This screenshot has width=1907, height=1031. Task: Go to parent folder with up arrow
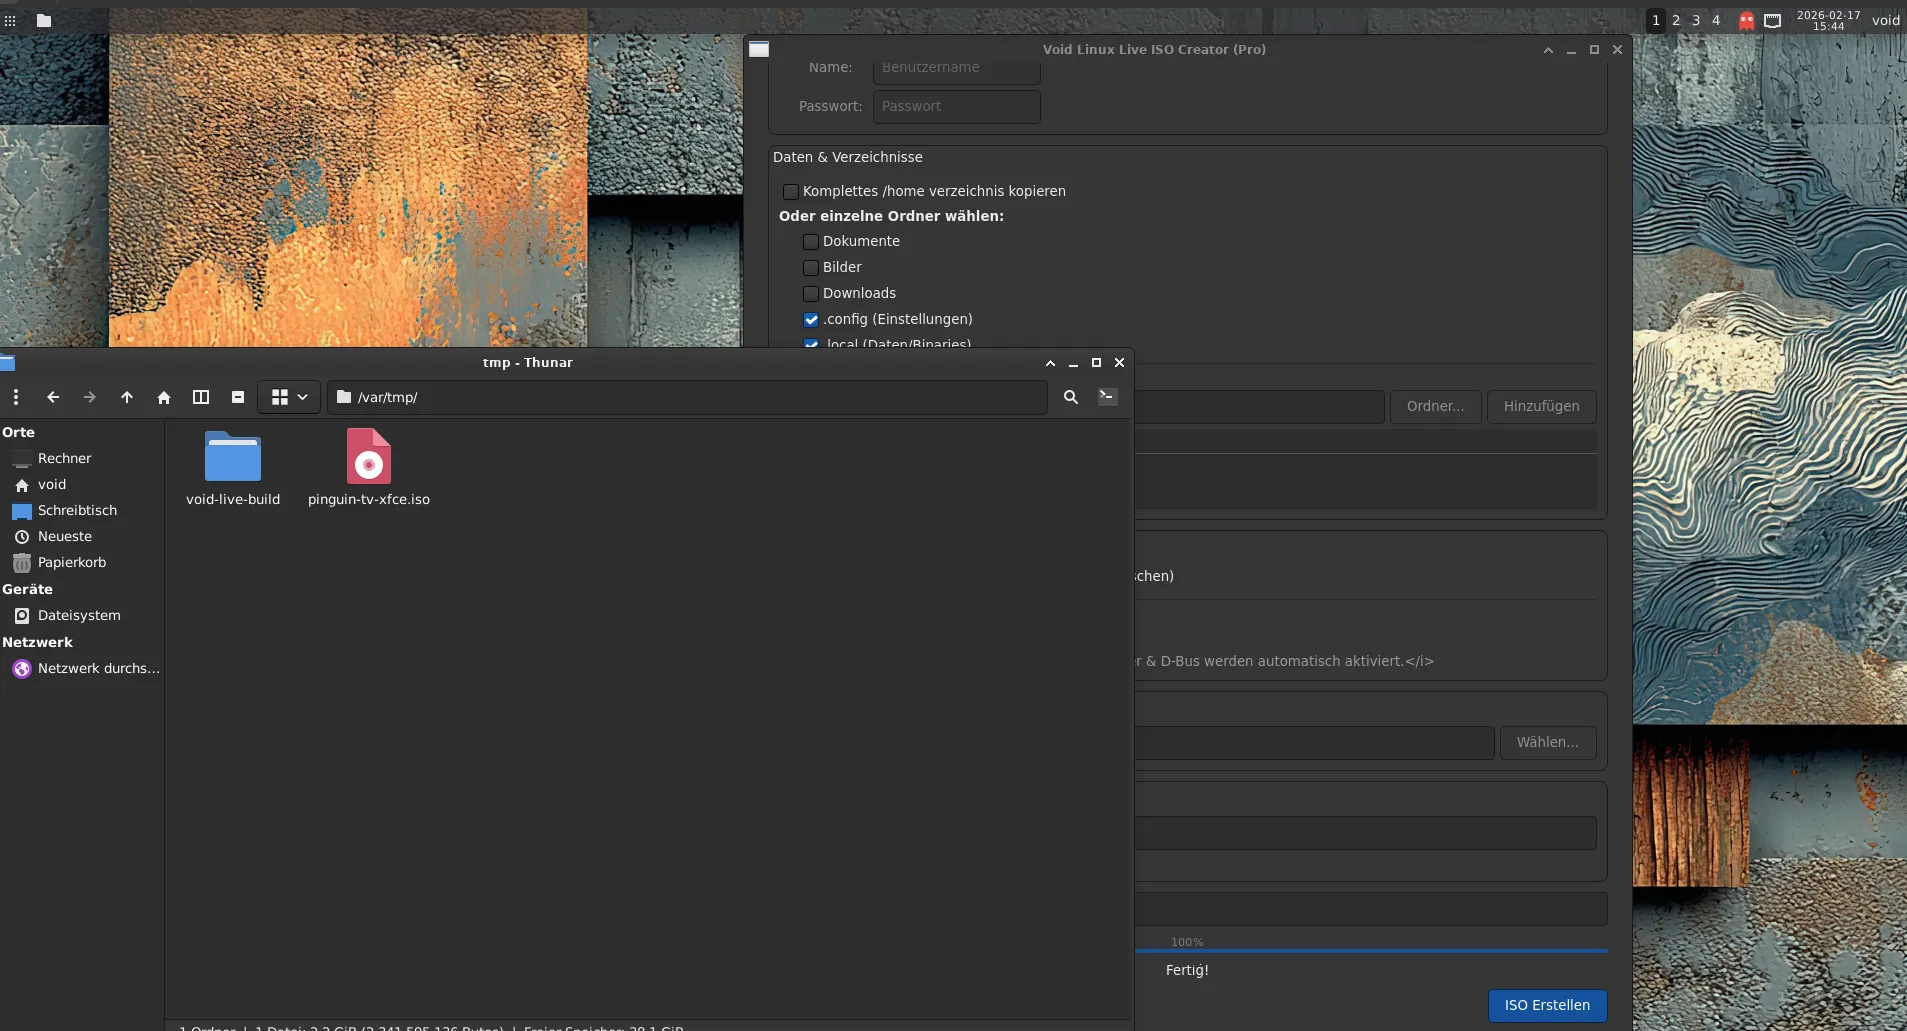(127, 397)
